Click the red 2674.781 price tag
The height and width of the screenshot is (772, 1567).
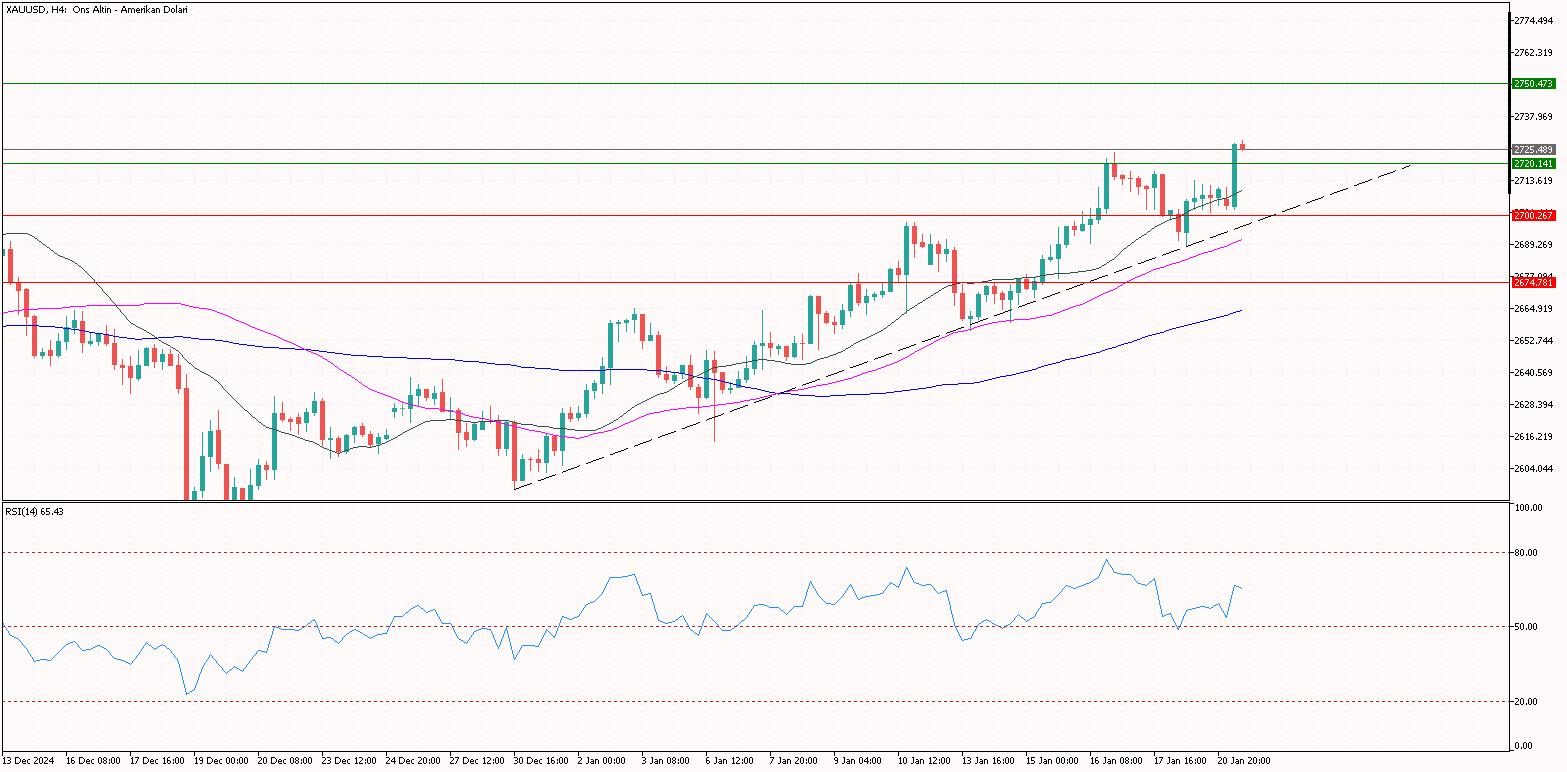pos(1533,283)
